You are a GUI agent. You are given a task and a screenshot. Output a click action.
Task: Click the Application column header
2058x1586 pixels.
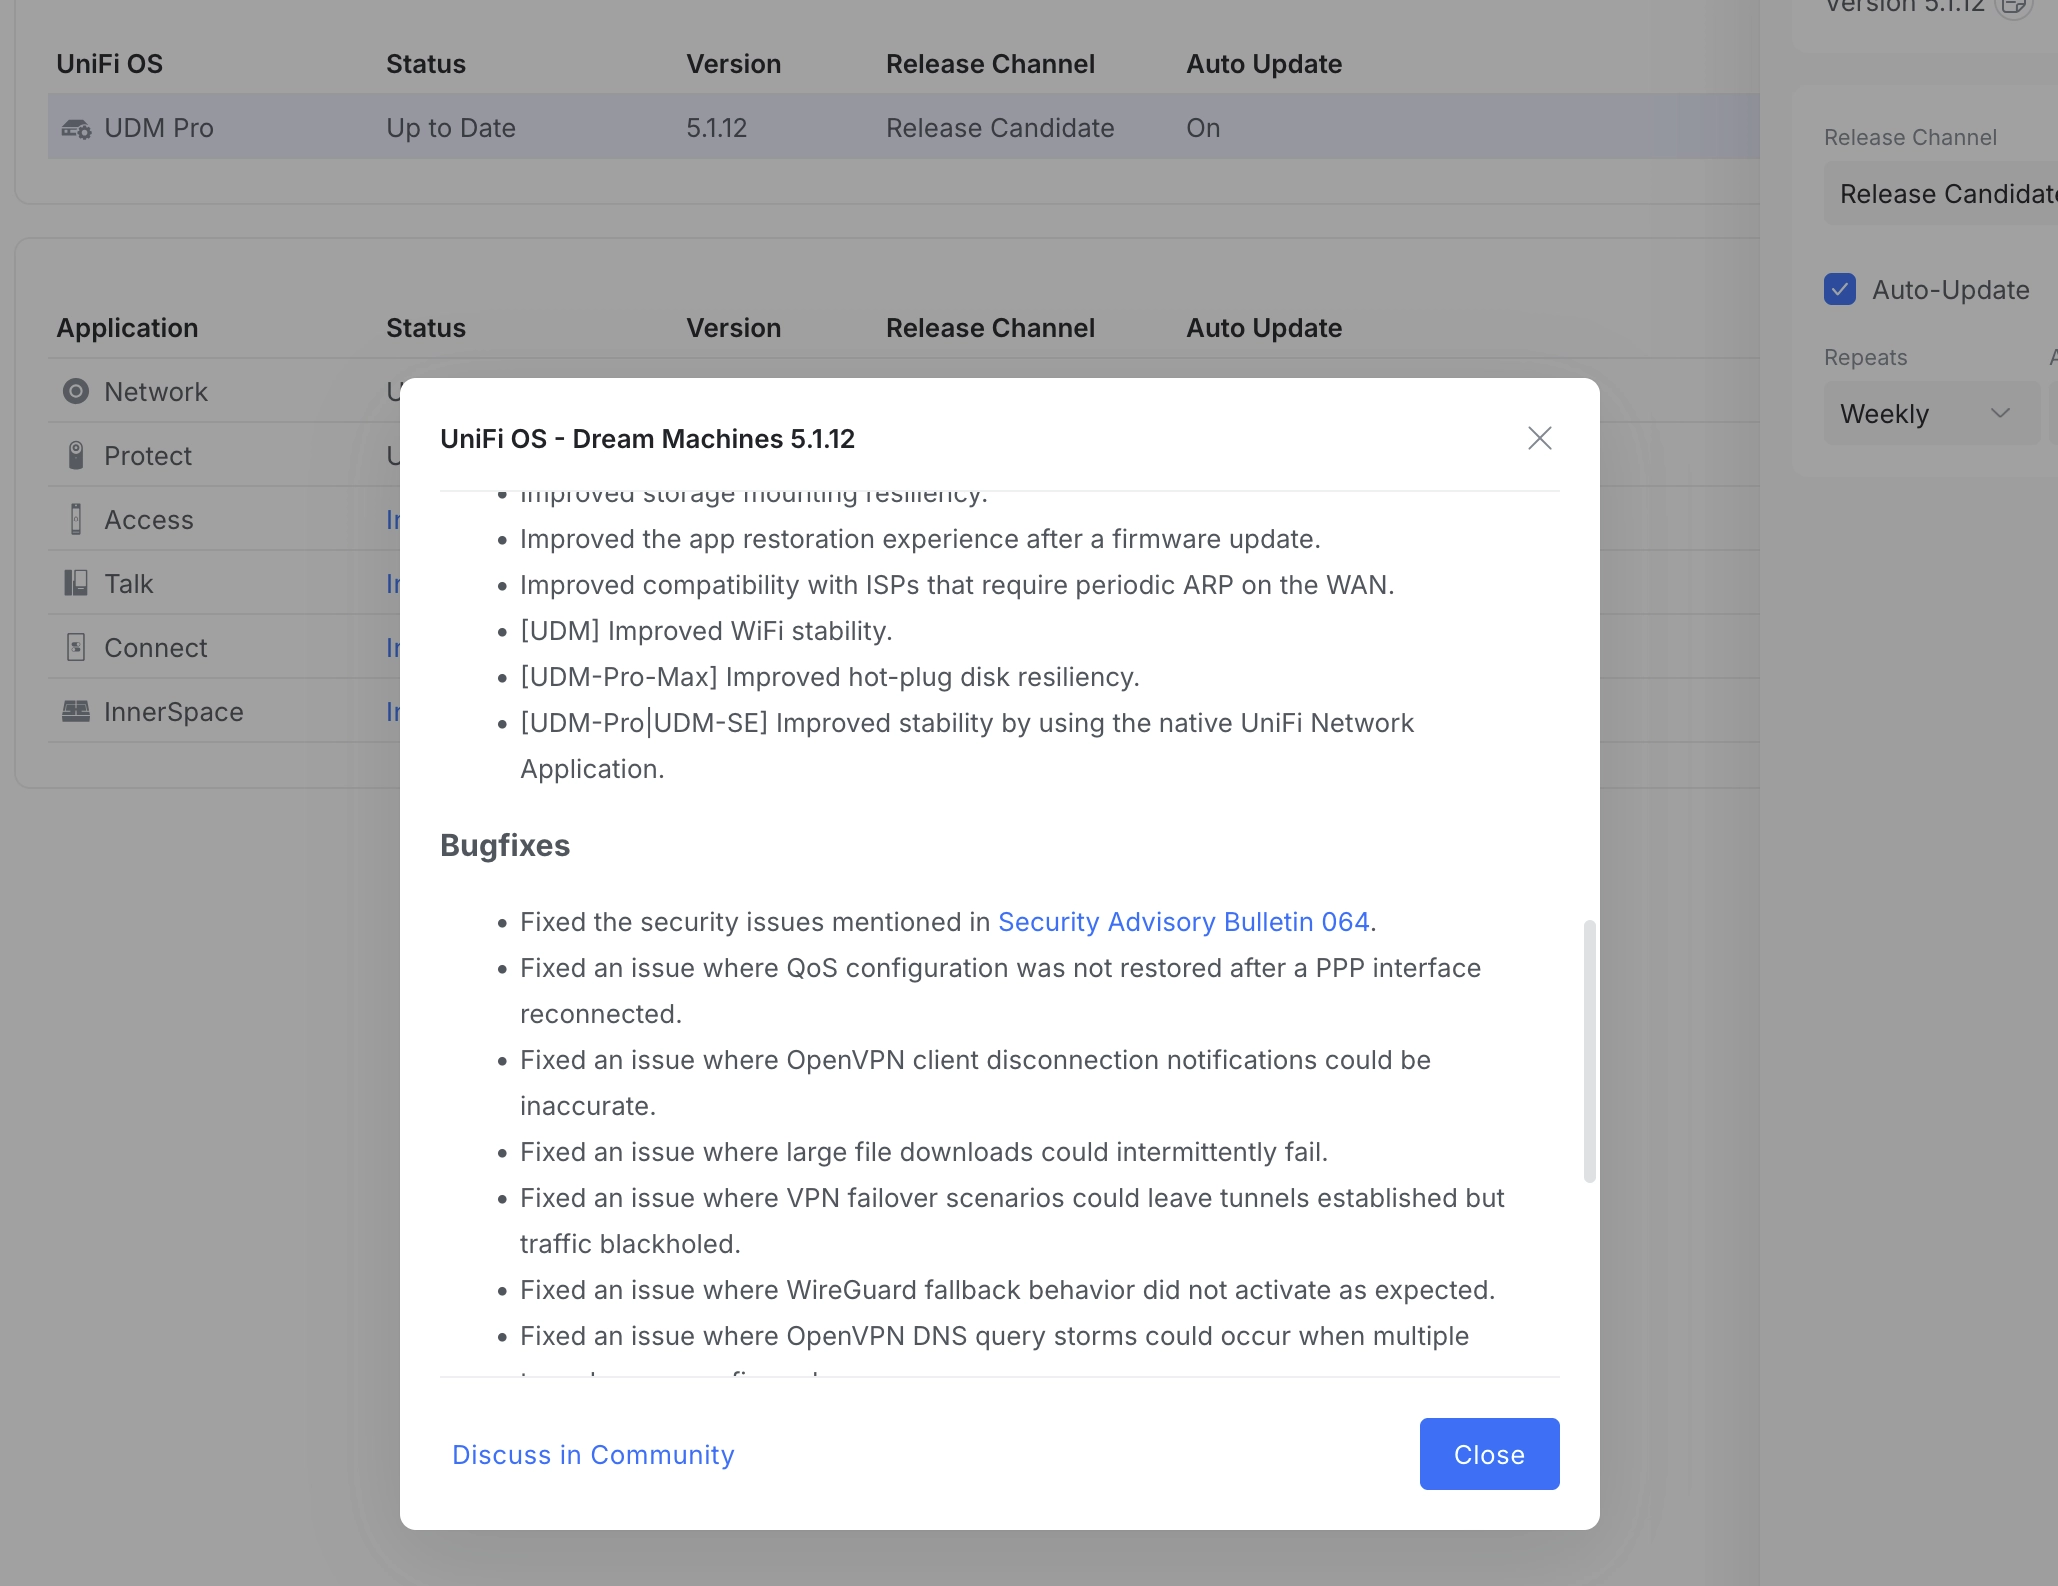pos(127,328)
